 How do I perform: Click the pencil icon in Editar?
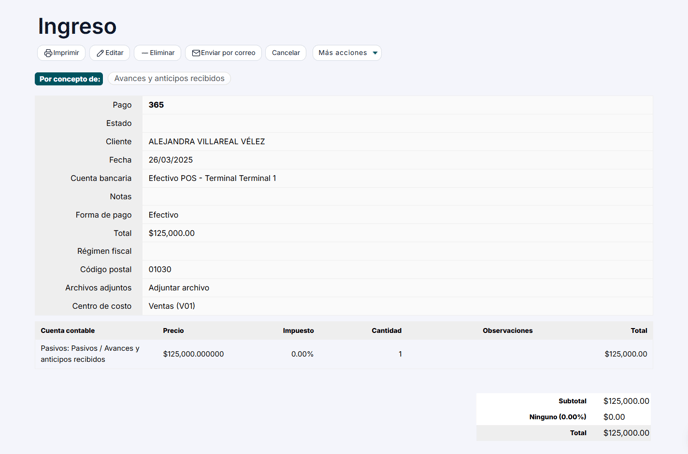click(x=100, y=53)
